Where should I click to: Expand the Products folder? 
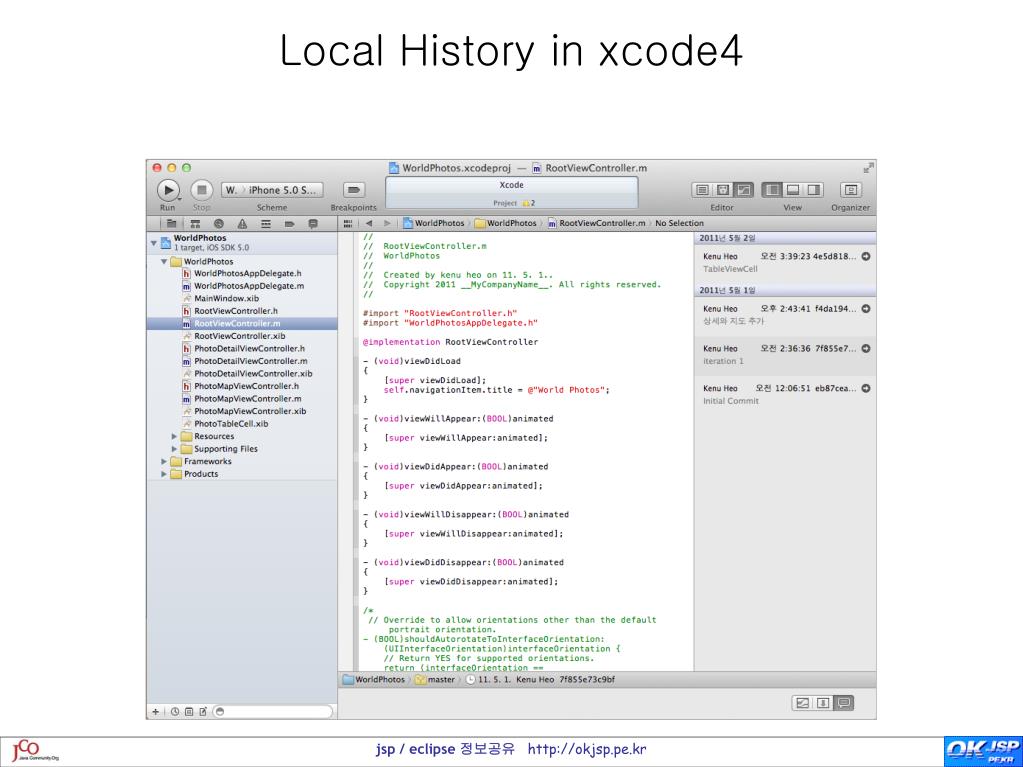pos(164,474)
